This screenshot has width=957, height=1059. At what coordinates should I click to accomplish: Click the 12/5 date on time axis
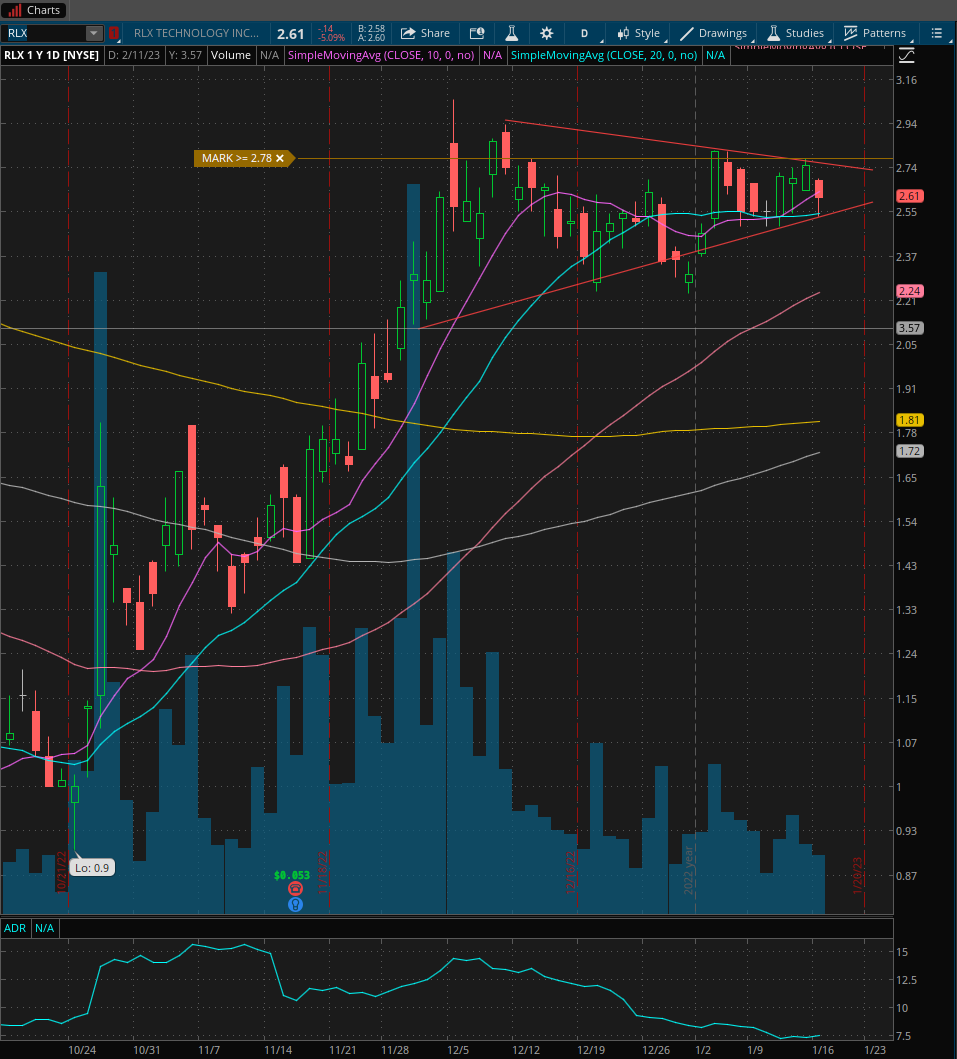point(458,1050)
